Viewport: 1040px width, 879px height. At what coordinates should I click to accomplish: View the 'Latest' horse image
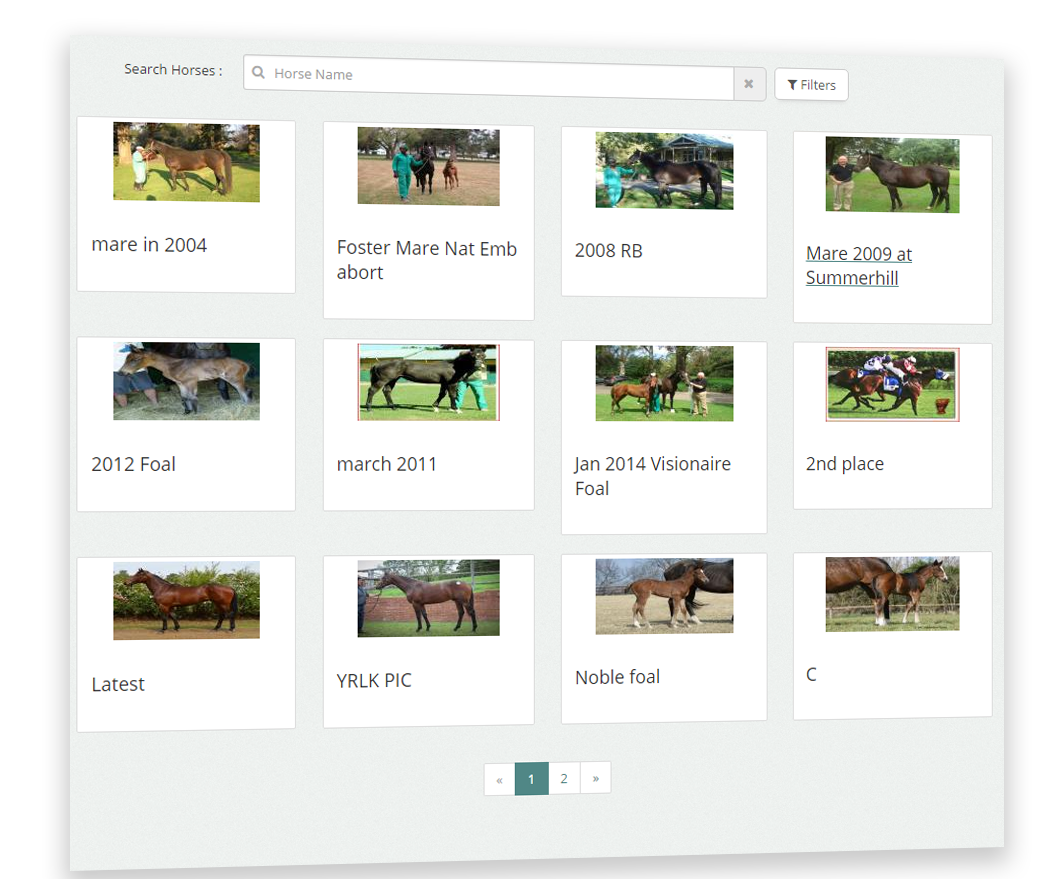186,598
